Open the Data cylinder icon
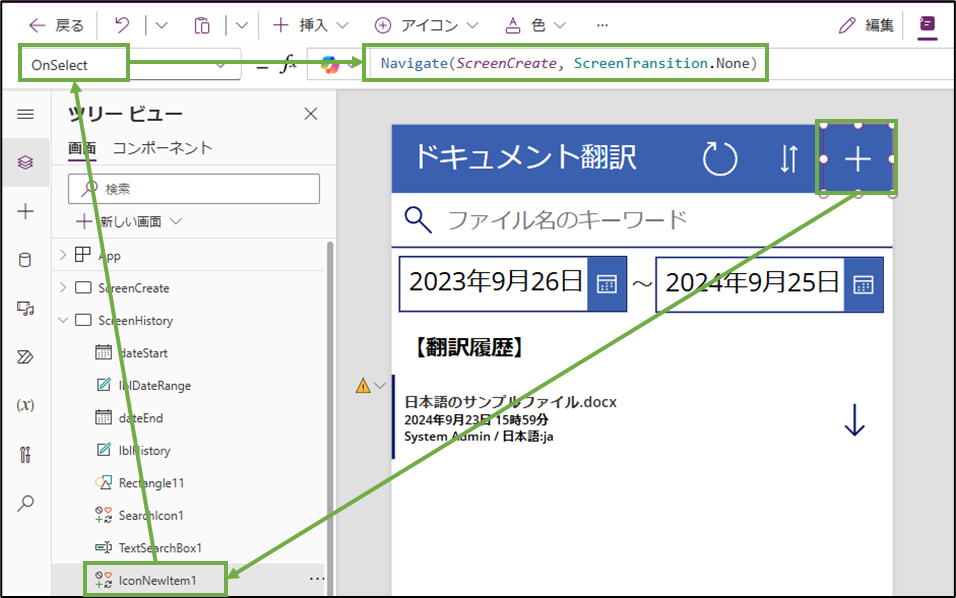This screenshot has height=598, width=956. click(x=26, y=260)
